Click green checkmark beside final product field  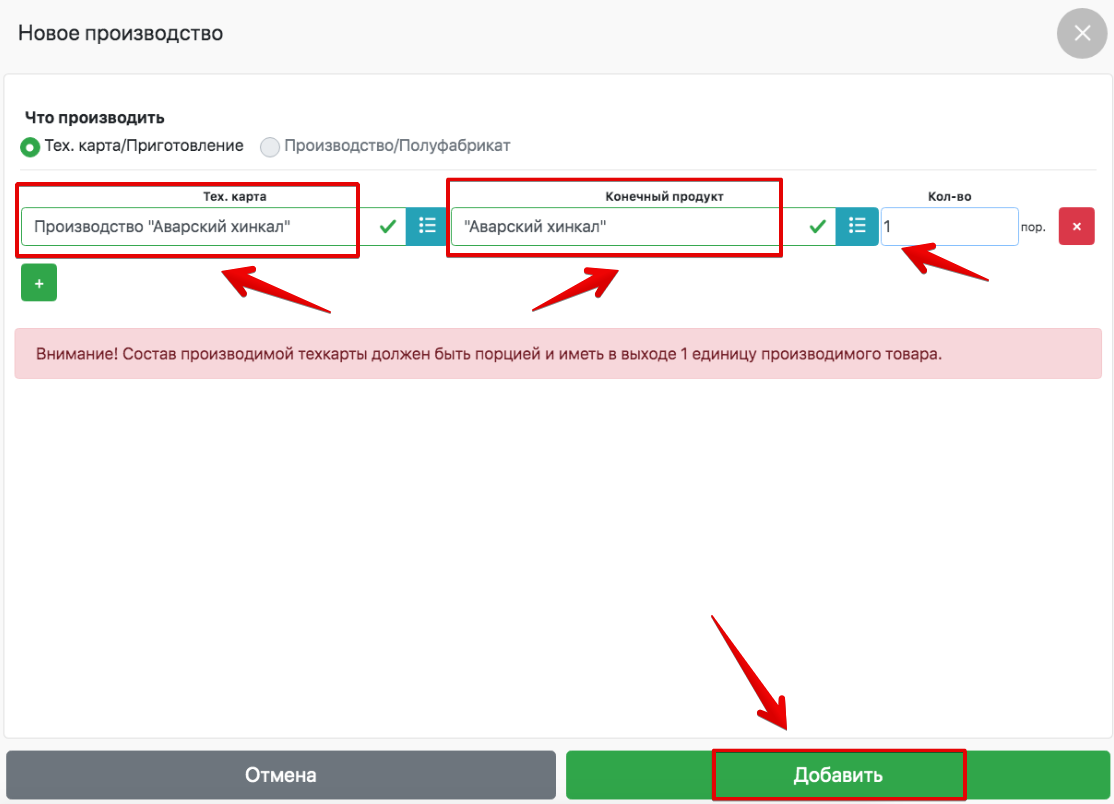(x=818, y=227)
